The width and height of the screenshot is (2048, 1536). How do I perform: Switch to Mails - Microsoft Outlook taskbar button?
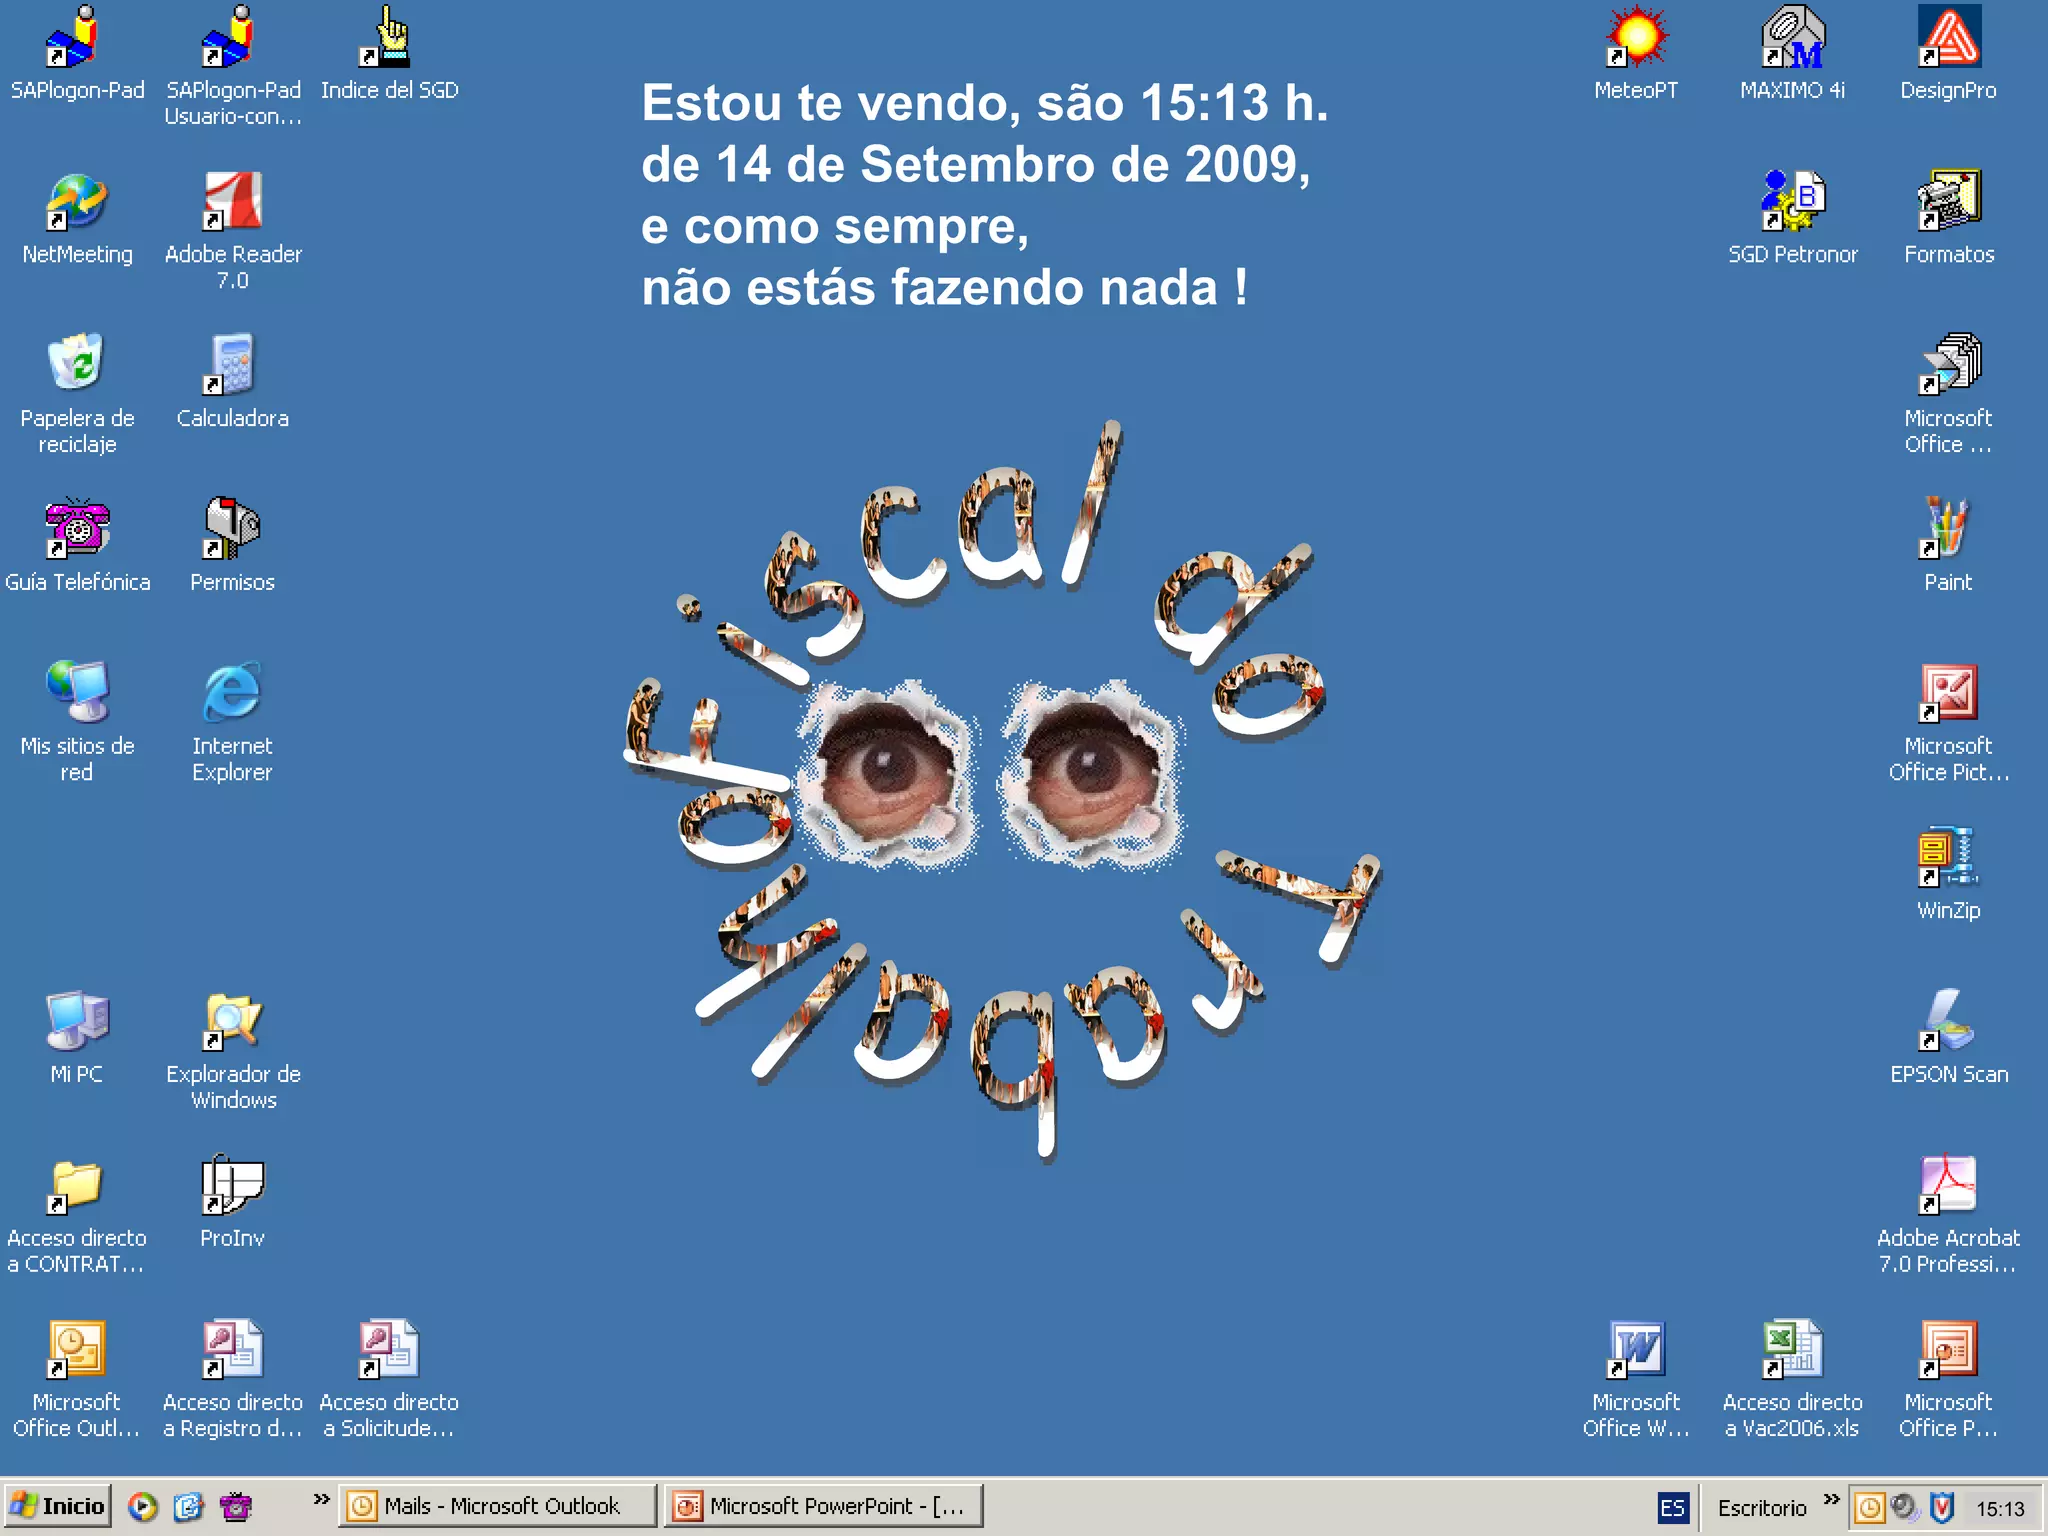(498, 1506)
